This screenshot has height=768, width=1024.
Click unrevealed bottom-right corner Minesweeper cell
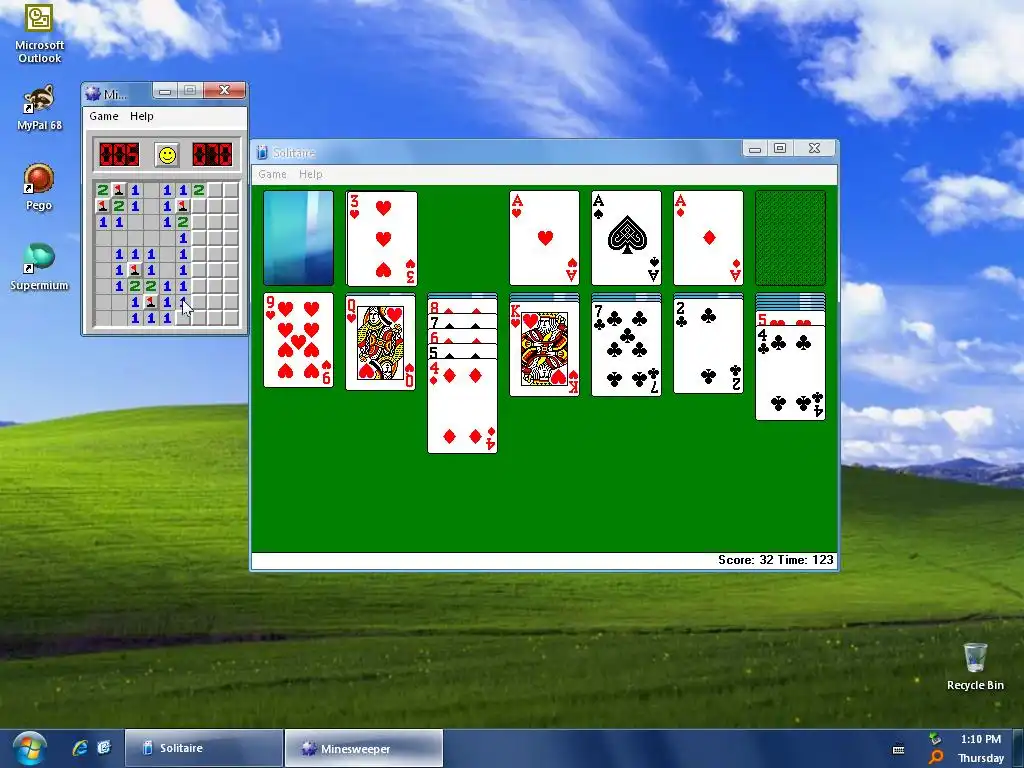(231, 318)
